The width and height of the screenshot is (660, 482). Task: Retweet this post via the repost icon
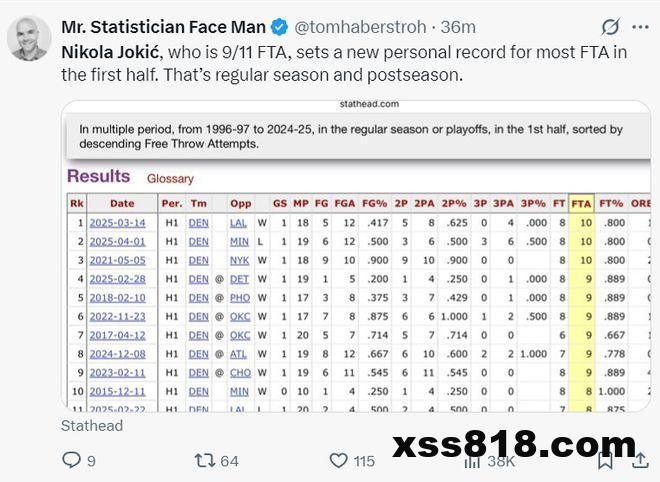pos(205,461)
